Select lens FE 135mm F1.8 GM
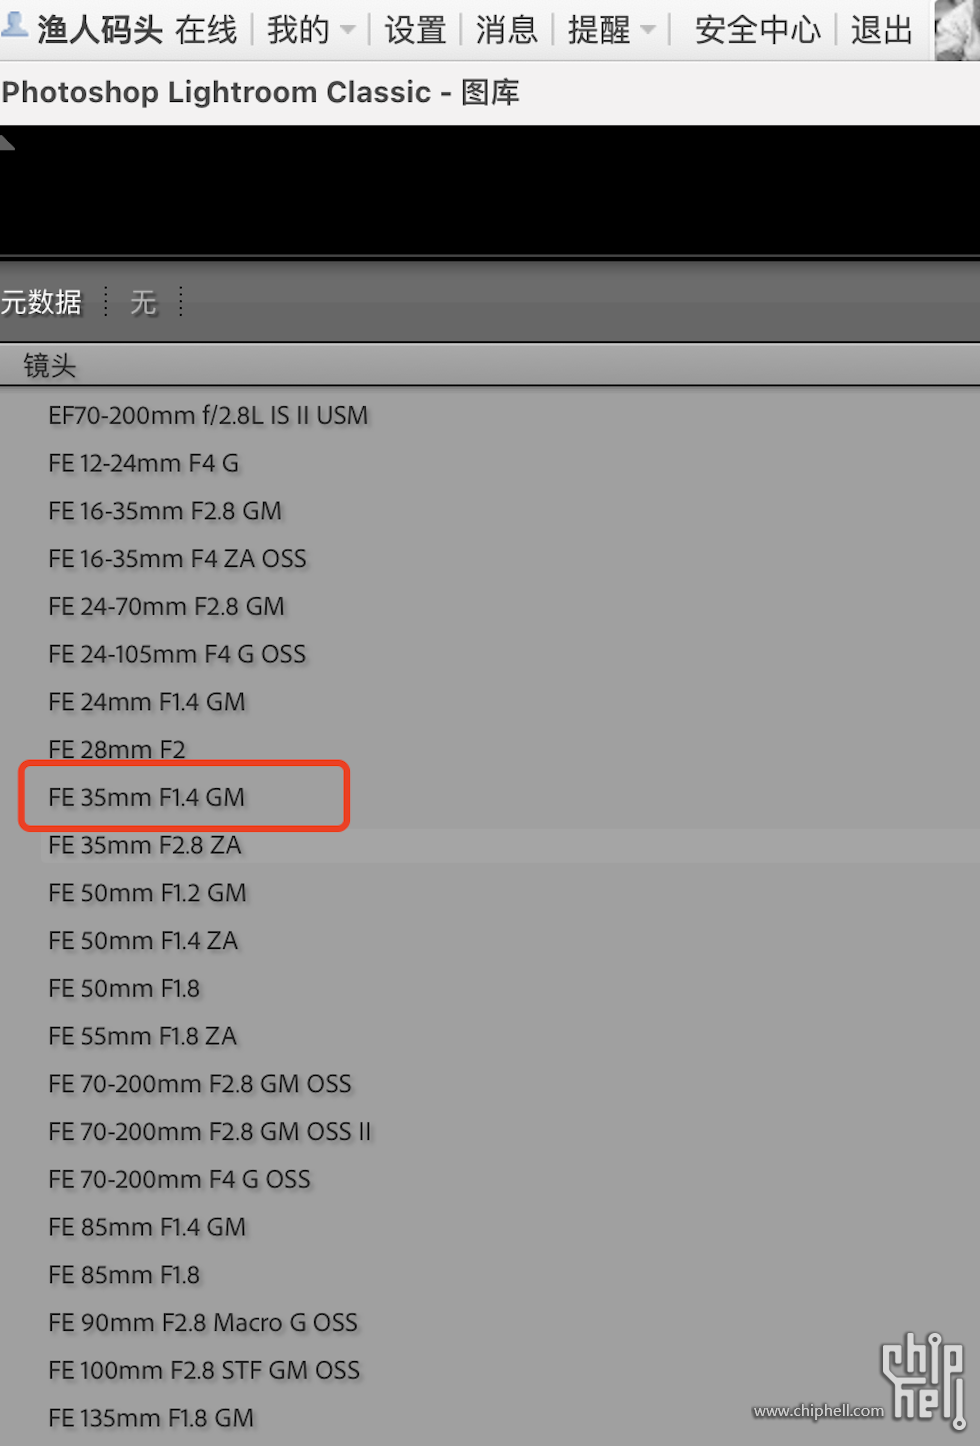 click(x=151, y=1418)
